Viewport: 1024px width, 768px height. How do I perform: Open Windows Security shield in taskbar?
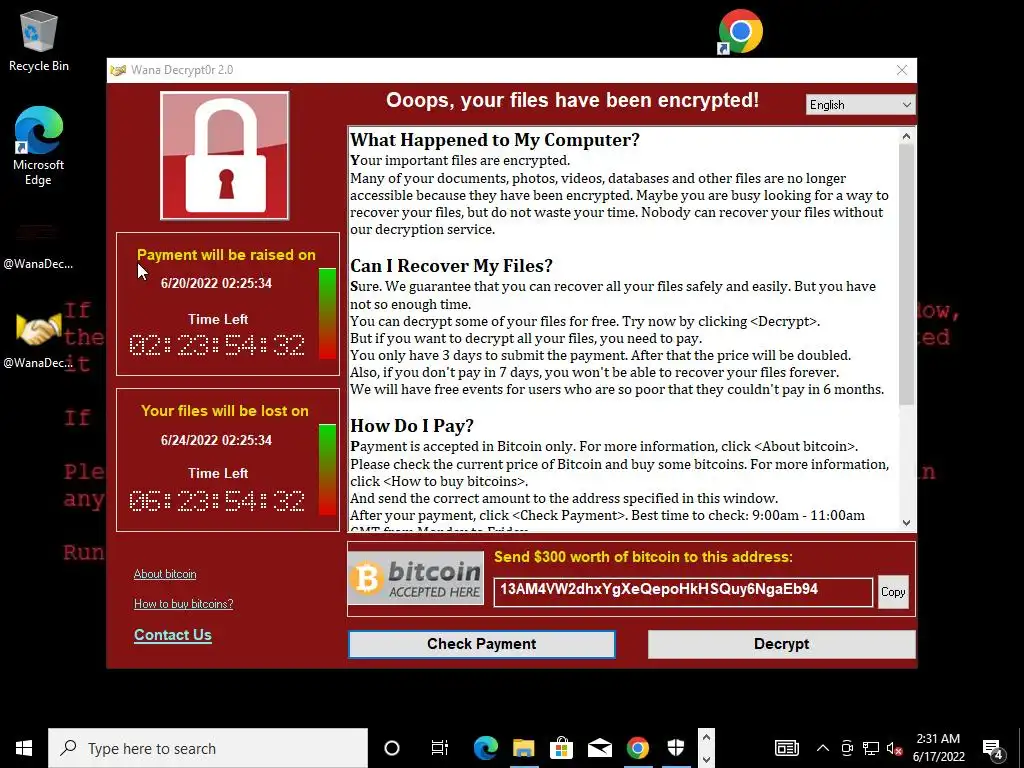[x=676, y=748]
